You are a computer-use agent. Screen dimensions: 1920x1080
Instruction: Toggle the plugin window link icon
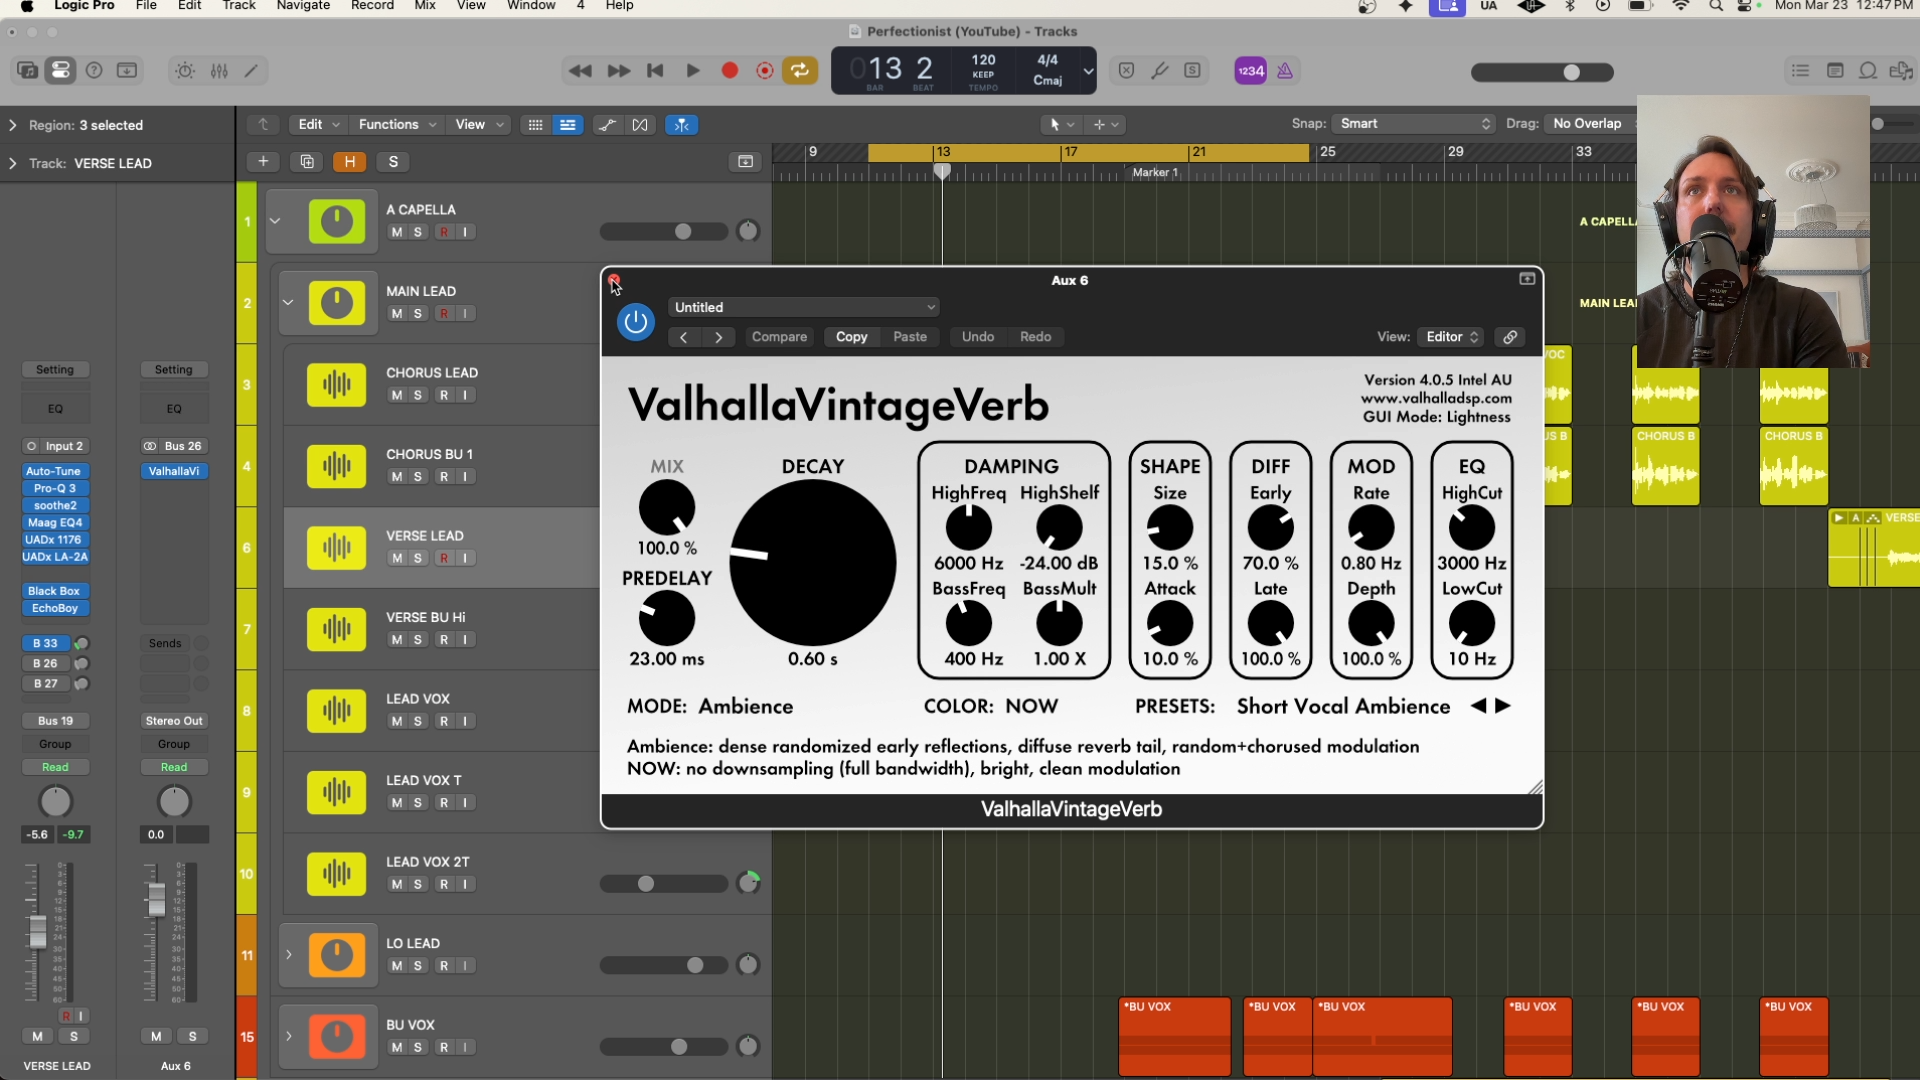[1510, 337]
